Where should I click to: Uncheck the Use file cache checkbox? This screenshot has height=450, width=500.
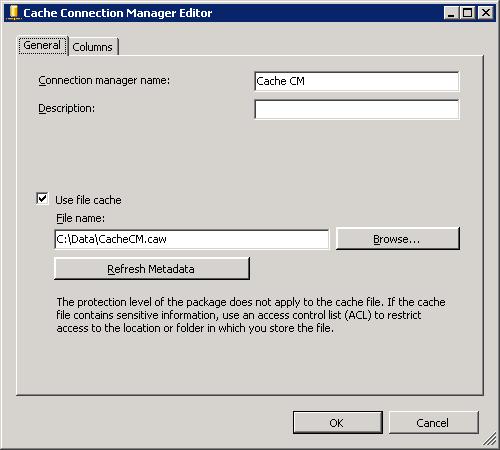click(42, 199)
